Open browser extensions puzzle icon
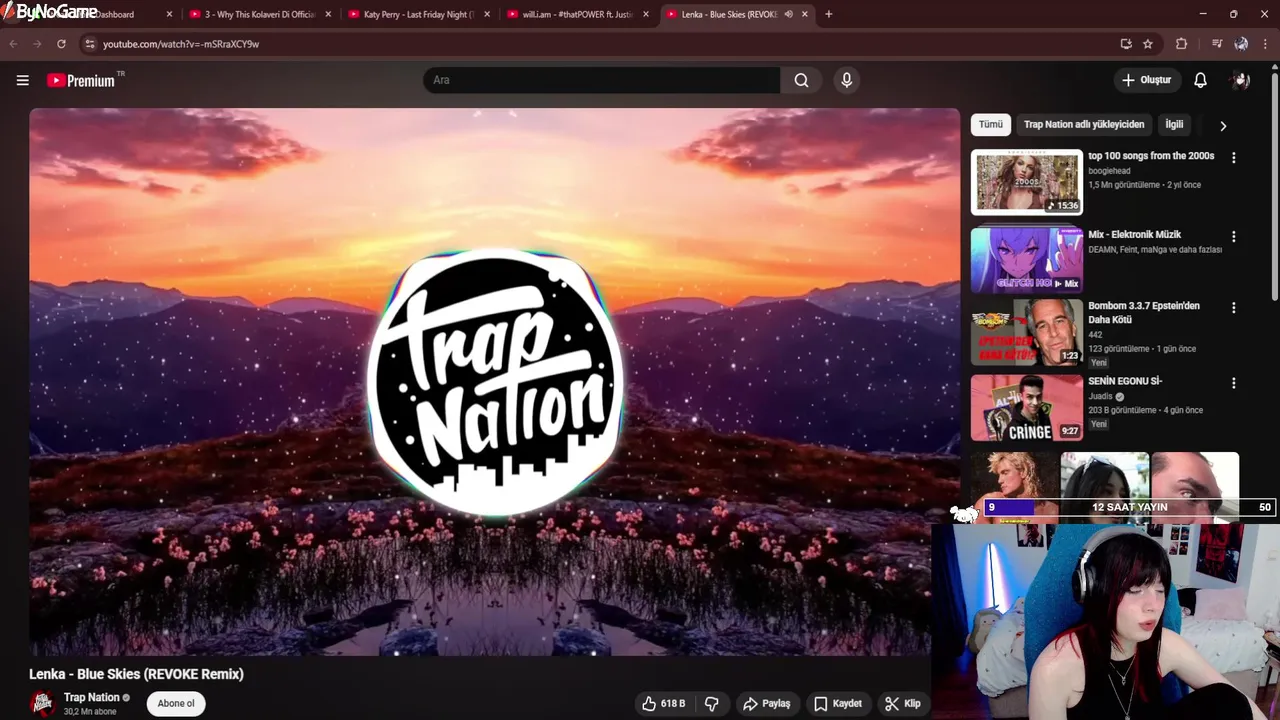The height and width of the screenshot is (720, 1280). 1181,44
